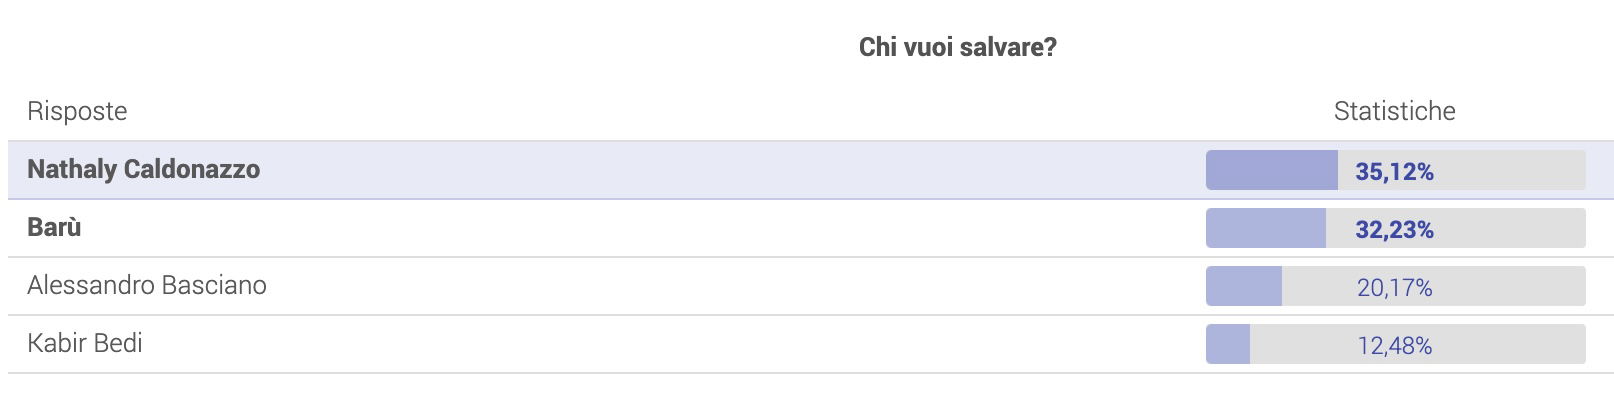Click the Statistiche column header
Screen dimensions: 1614x394
pyautogui.click(x=1395, y=111)
